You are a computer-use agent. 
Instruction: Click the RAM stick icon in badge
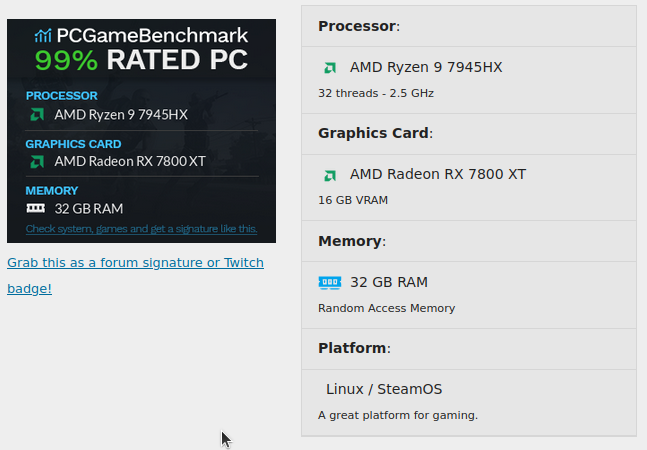point(36,208)
